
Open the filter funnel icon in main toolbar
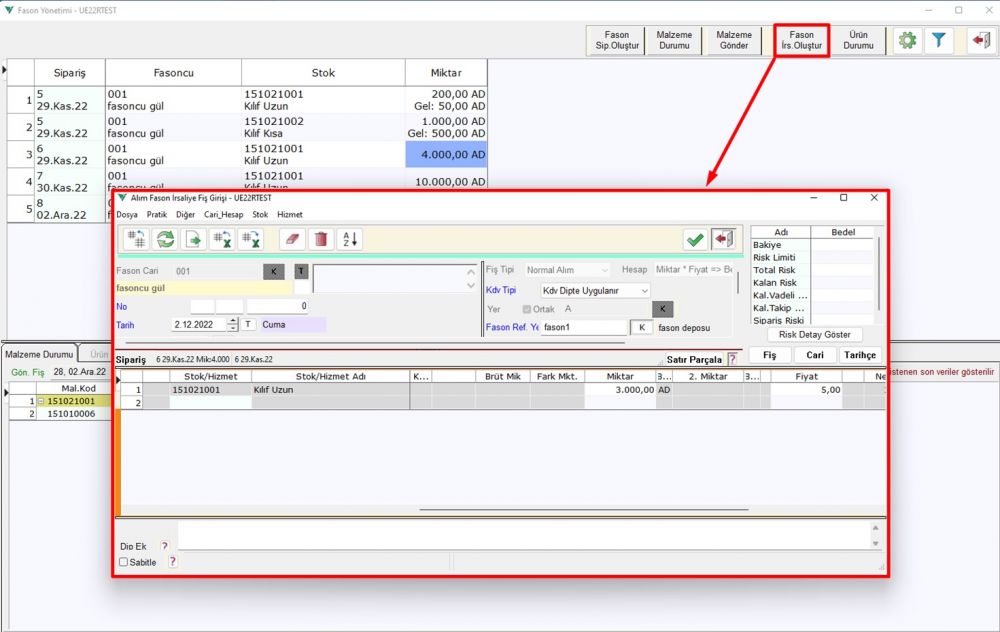point(939,41)
